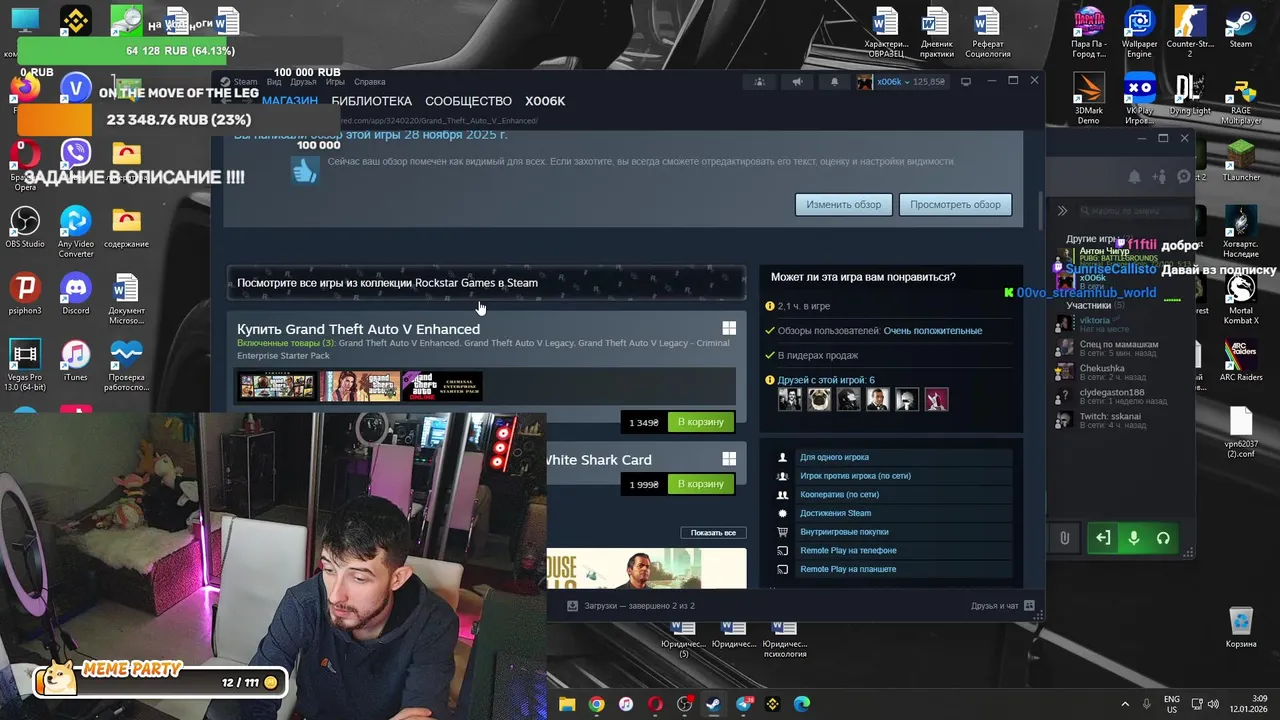Go to БИБЛИОТЕКА tab

coord(371,101)
